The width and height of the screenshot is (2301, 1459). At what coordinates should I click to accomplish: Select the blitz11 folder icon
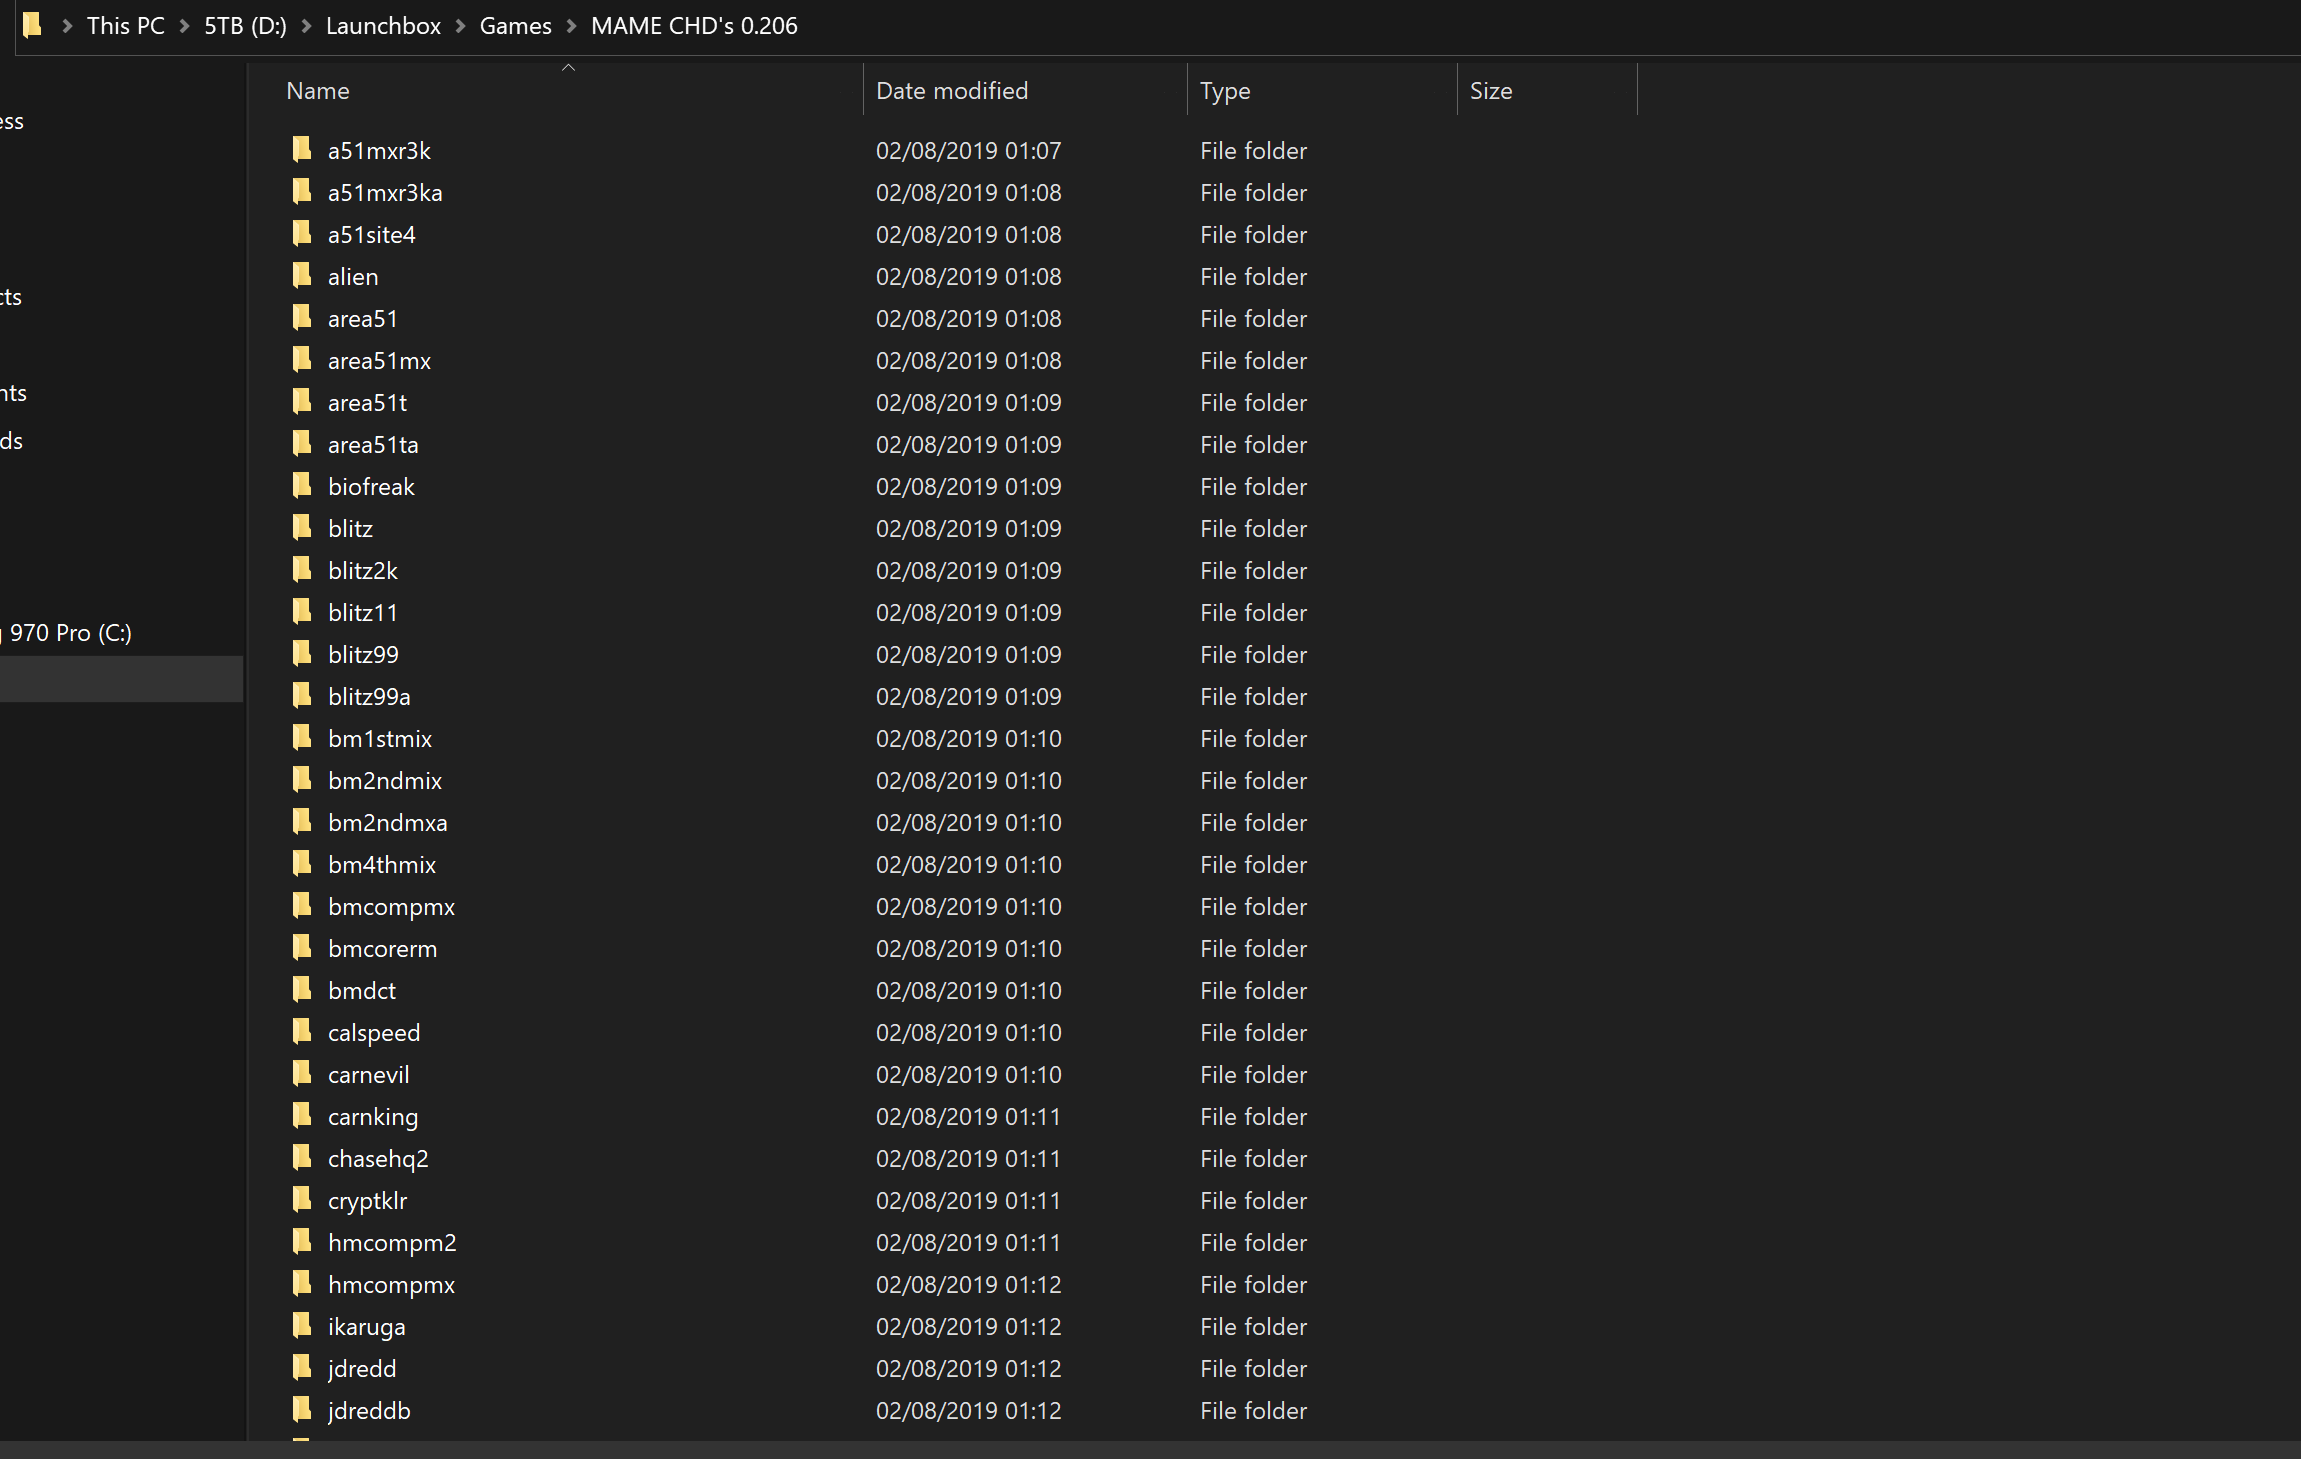(302, 612)
